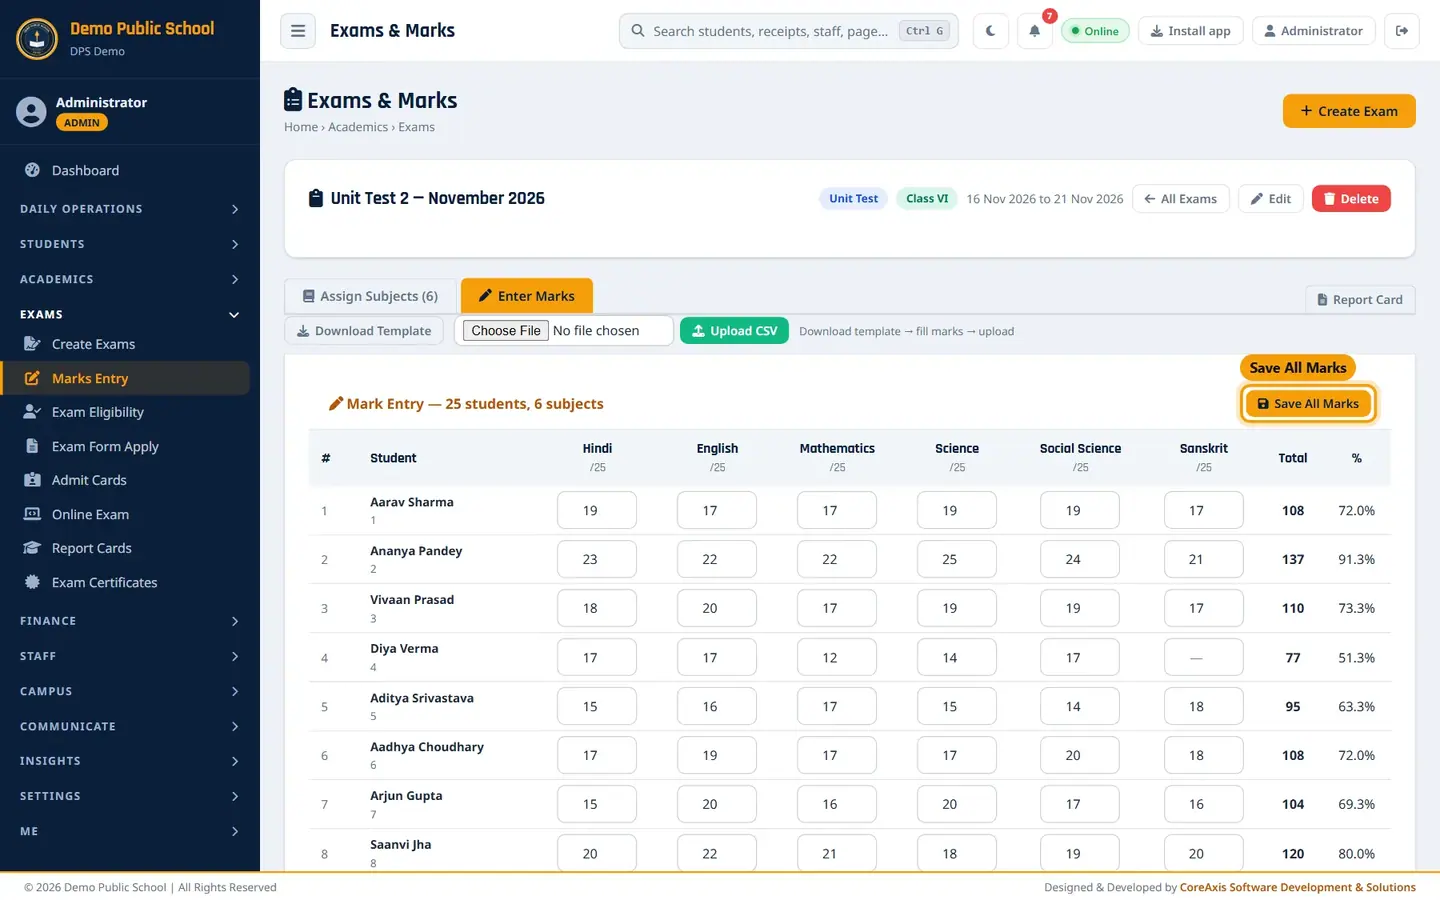Open notifications bell icon
Image resolution: width=1440 pixels, height=900 pixels.
pos(1035,31)
